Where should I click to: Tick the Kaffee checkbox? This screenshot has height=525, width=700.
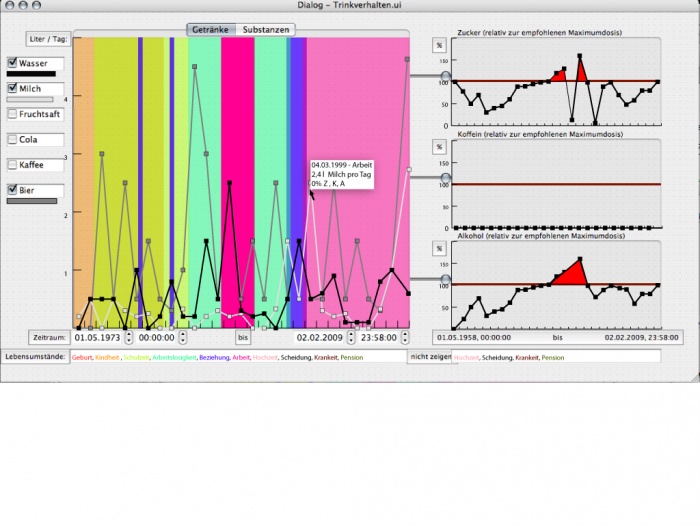[x=13, y=165]
